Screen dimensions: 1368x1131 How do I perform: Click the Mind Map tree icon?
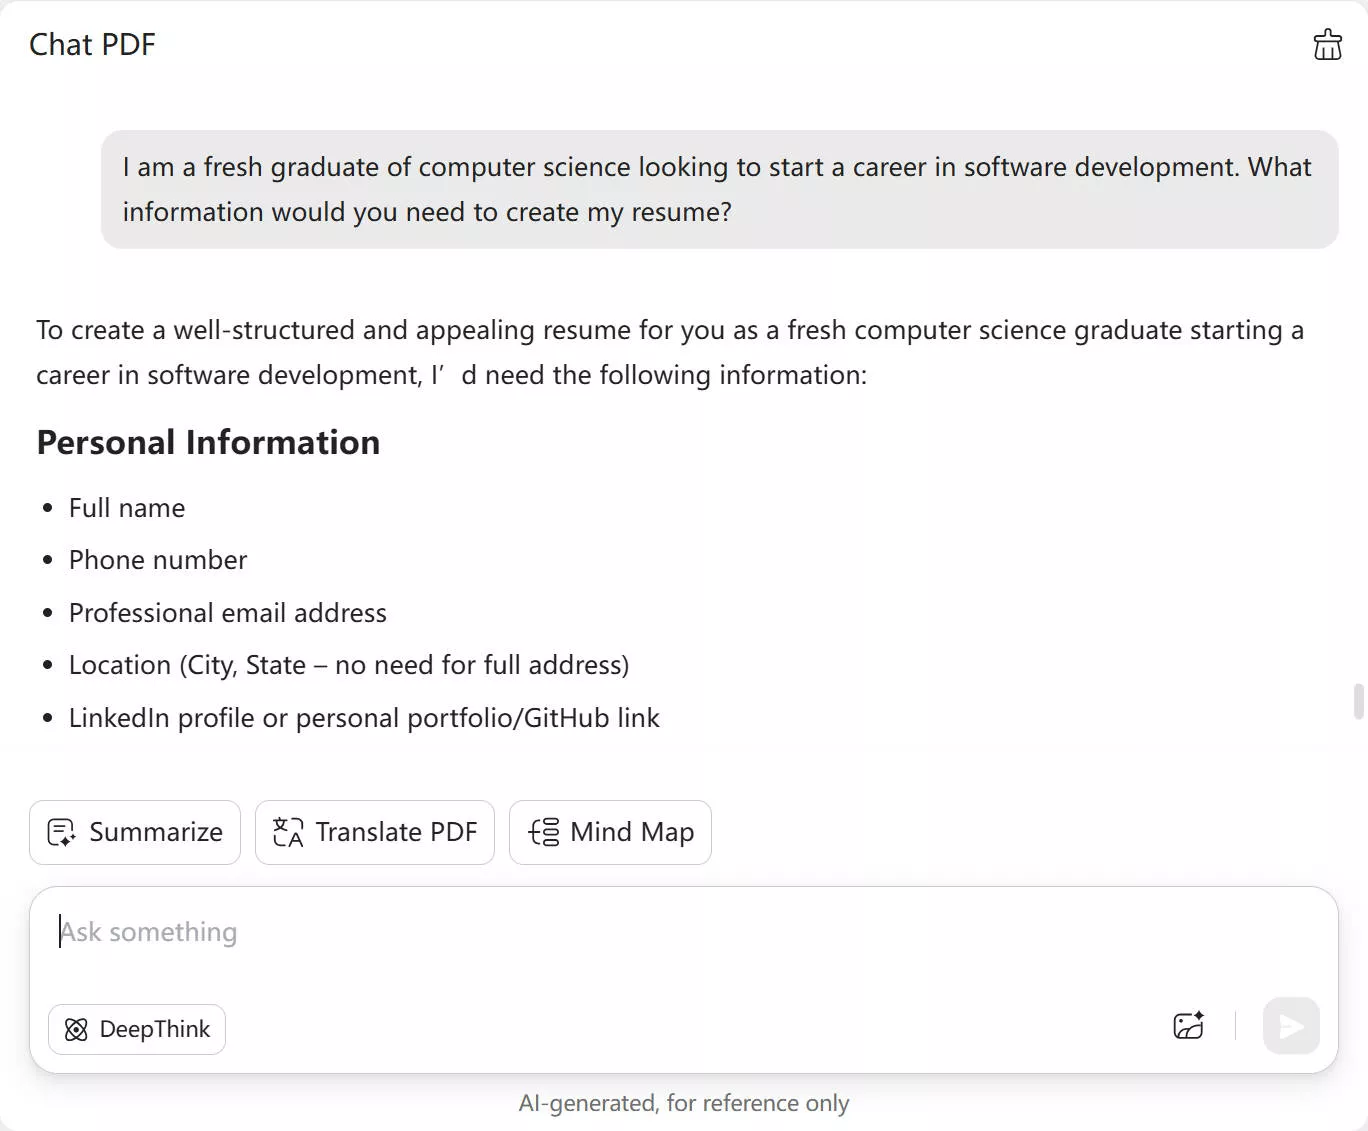point(544,832)
